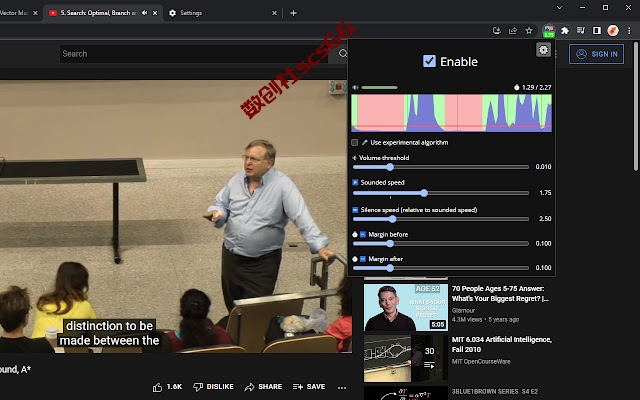Open the extension popup's gear settings

coord(543,50)
